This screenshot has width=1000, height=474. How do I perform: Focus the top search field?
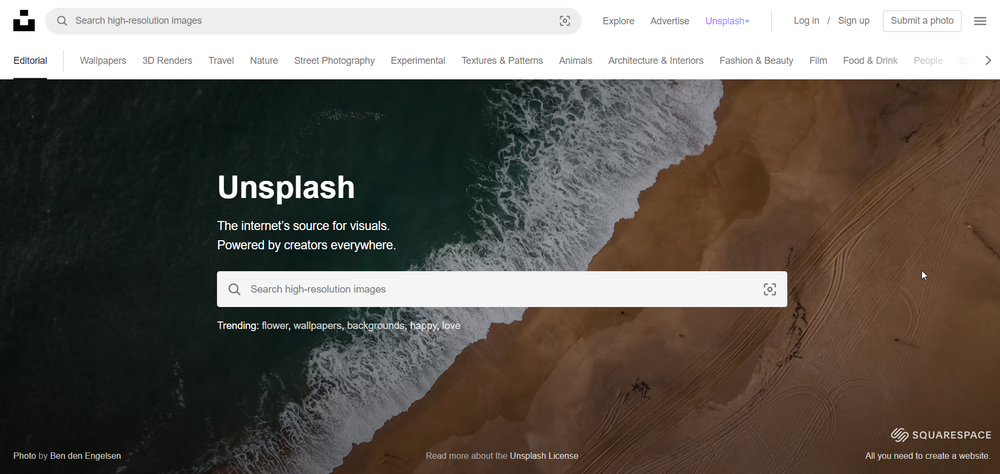(x=313, y=21)
